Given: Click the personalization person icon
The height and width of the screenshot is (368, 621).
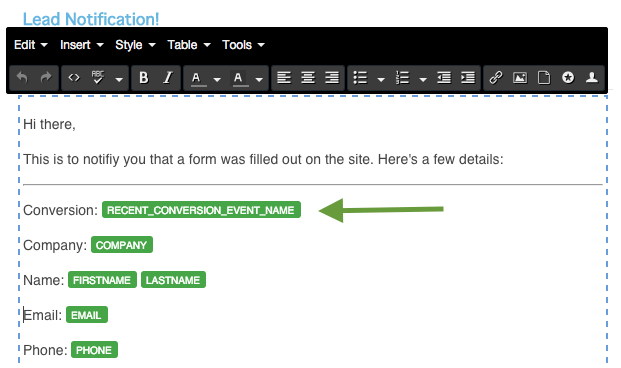Looking at the screenshot, I should (x=592, y=77).
